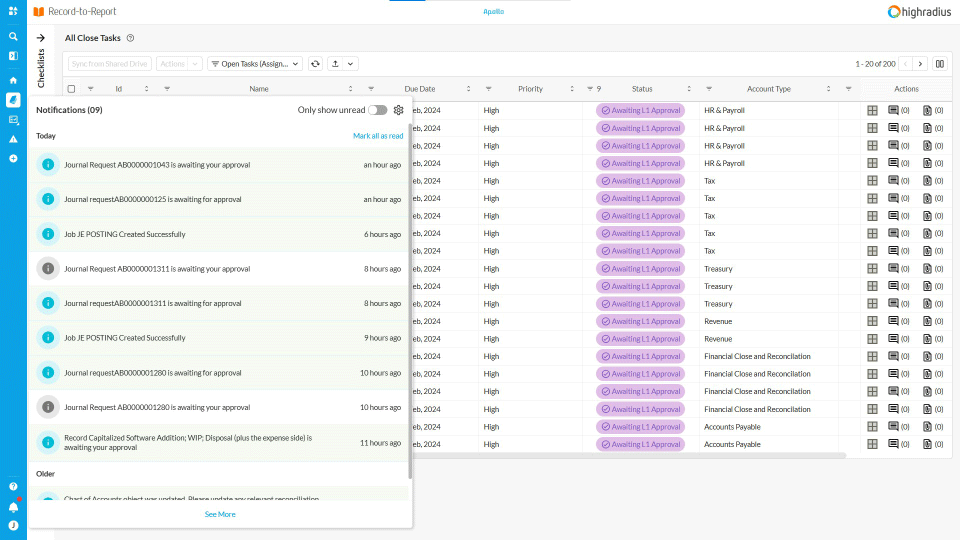This screenshot has height=540, width=960.
Task: Click Mark all as read link
Action: 378,136
